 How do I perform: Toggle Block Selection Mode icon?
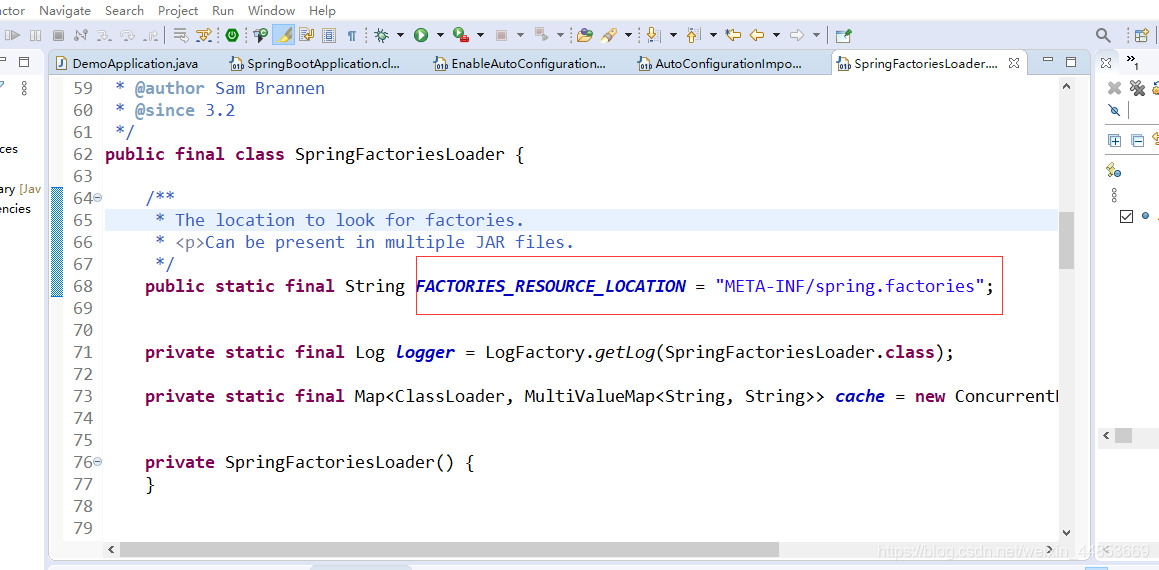(x=329, y=35)
